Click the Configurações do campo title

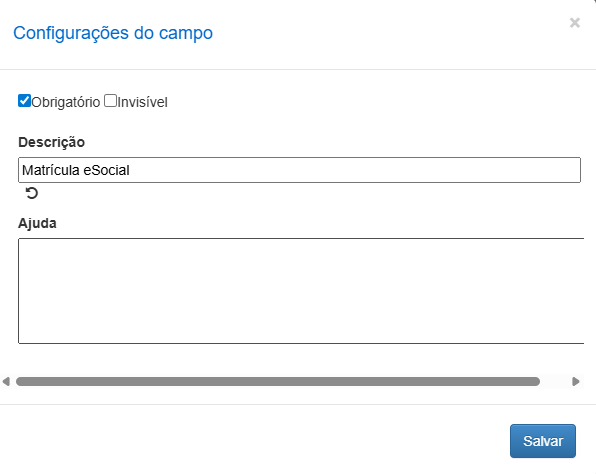[x=113, y=33]
